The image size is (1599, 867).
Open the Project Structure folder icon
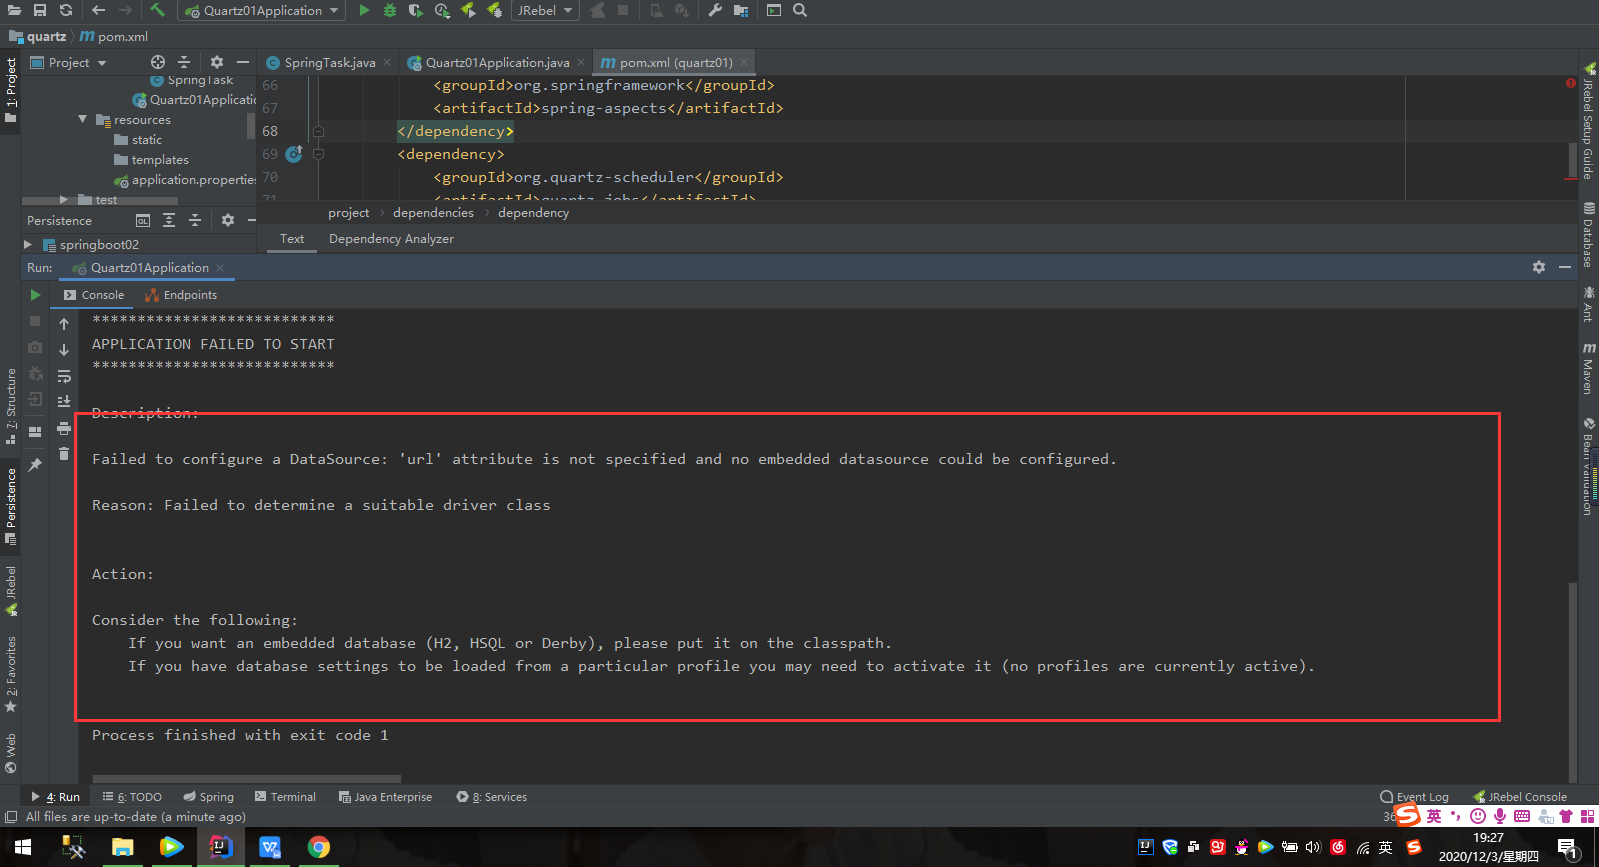pos(741,10)
